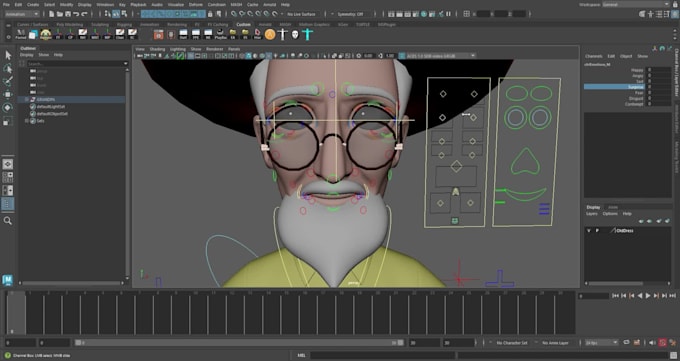This screenshot has width=680, height=361.
Task: Click the loop playback icon
Action: 627,343
